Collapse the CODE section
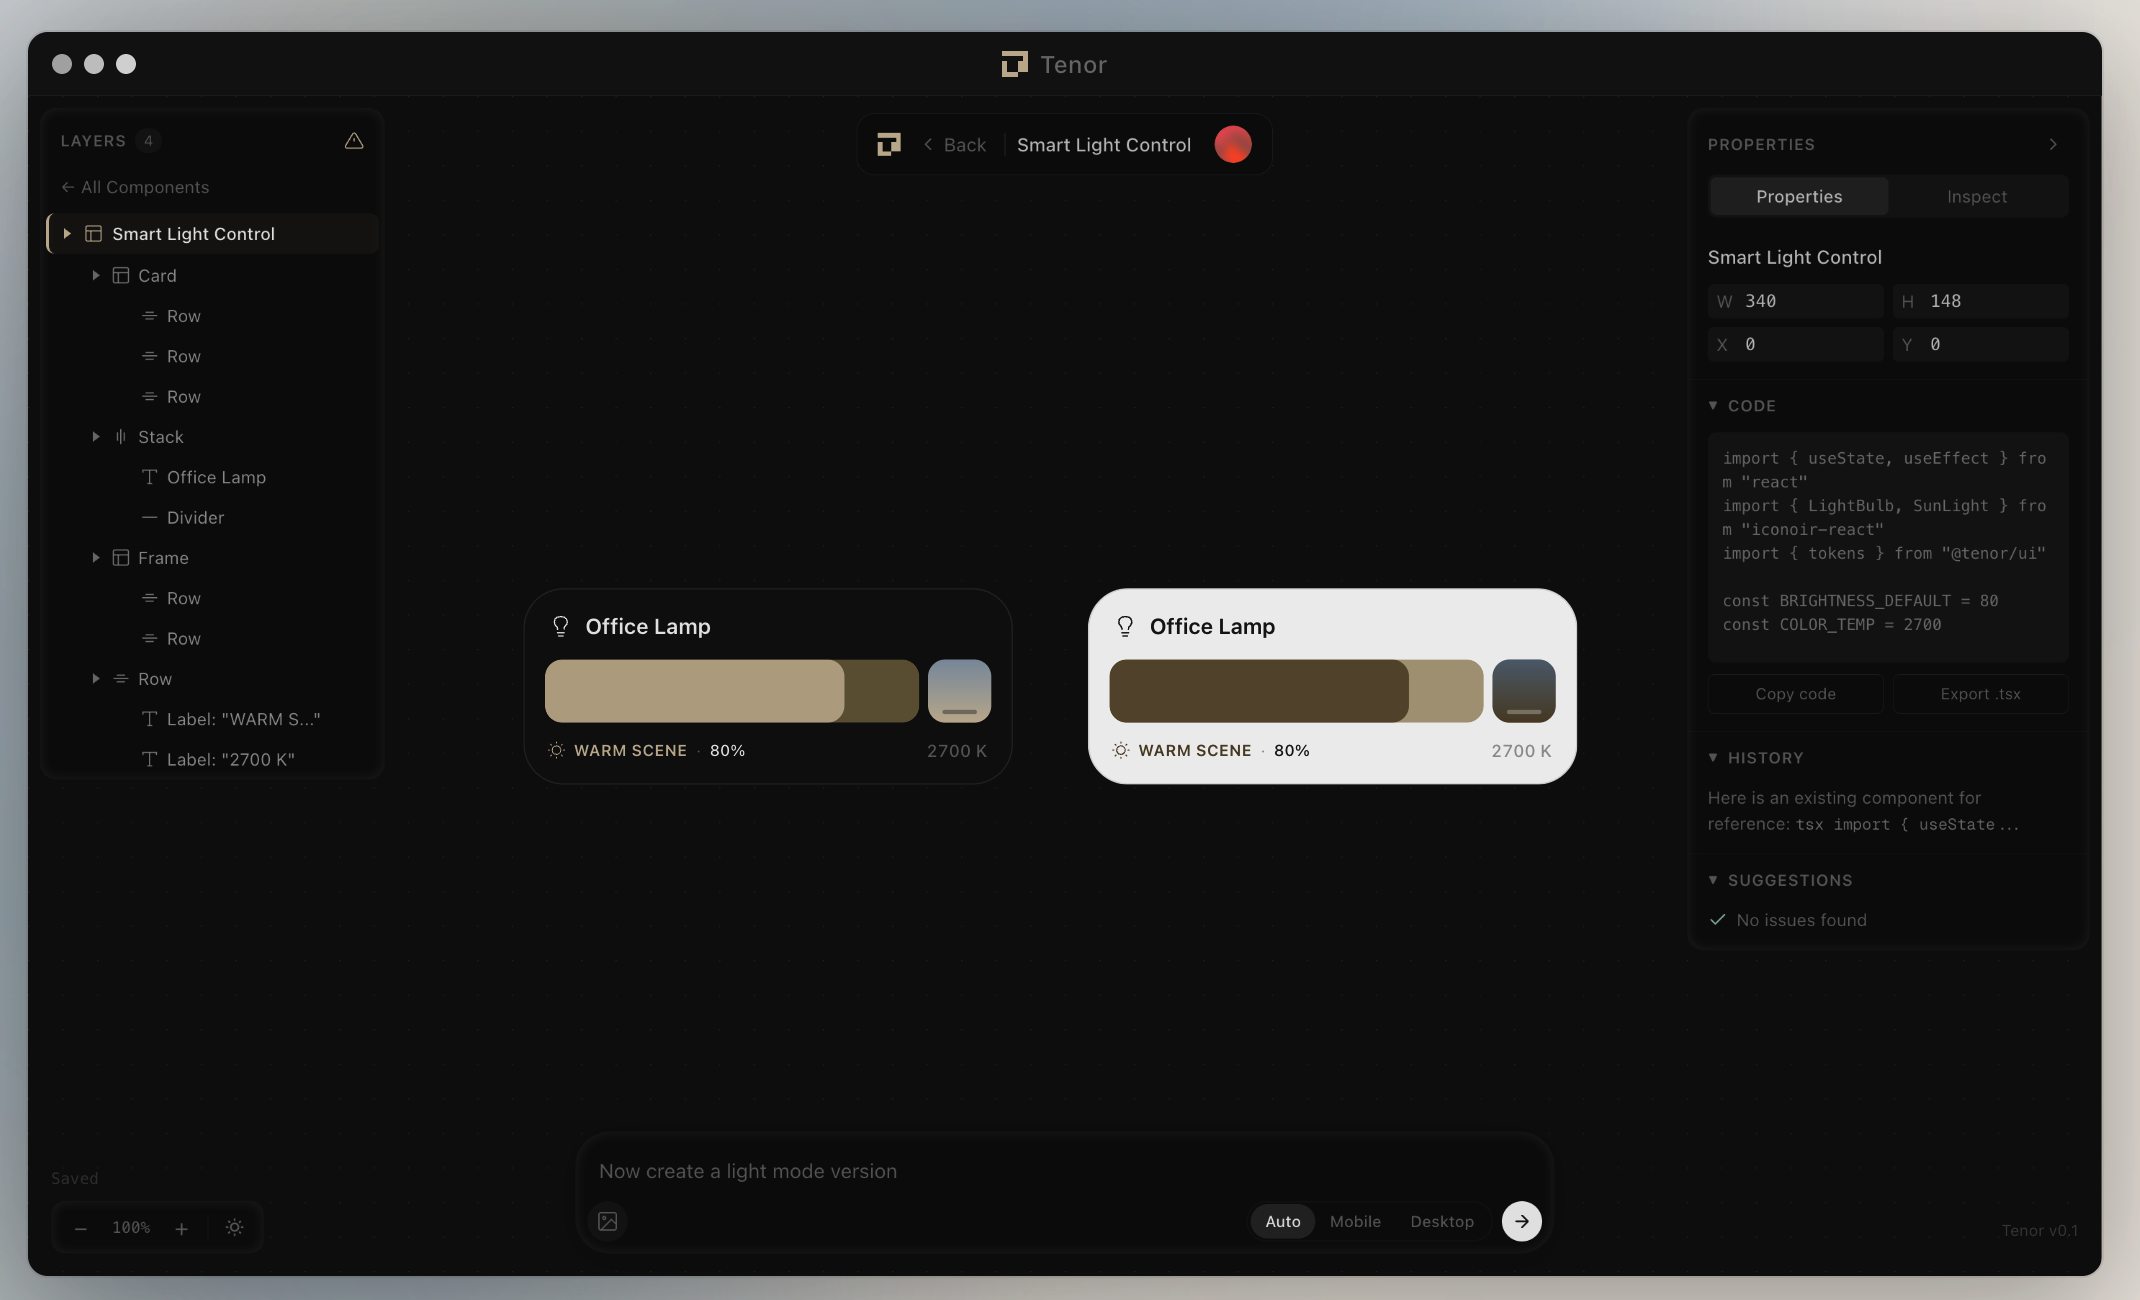 [1713, 406]
